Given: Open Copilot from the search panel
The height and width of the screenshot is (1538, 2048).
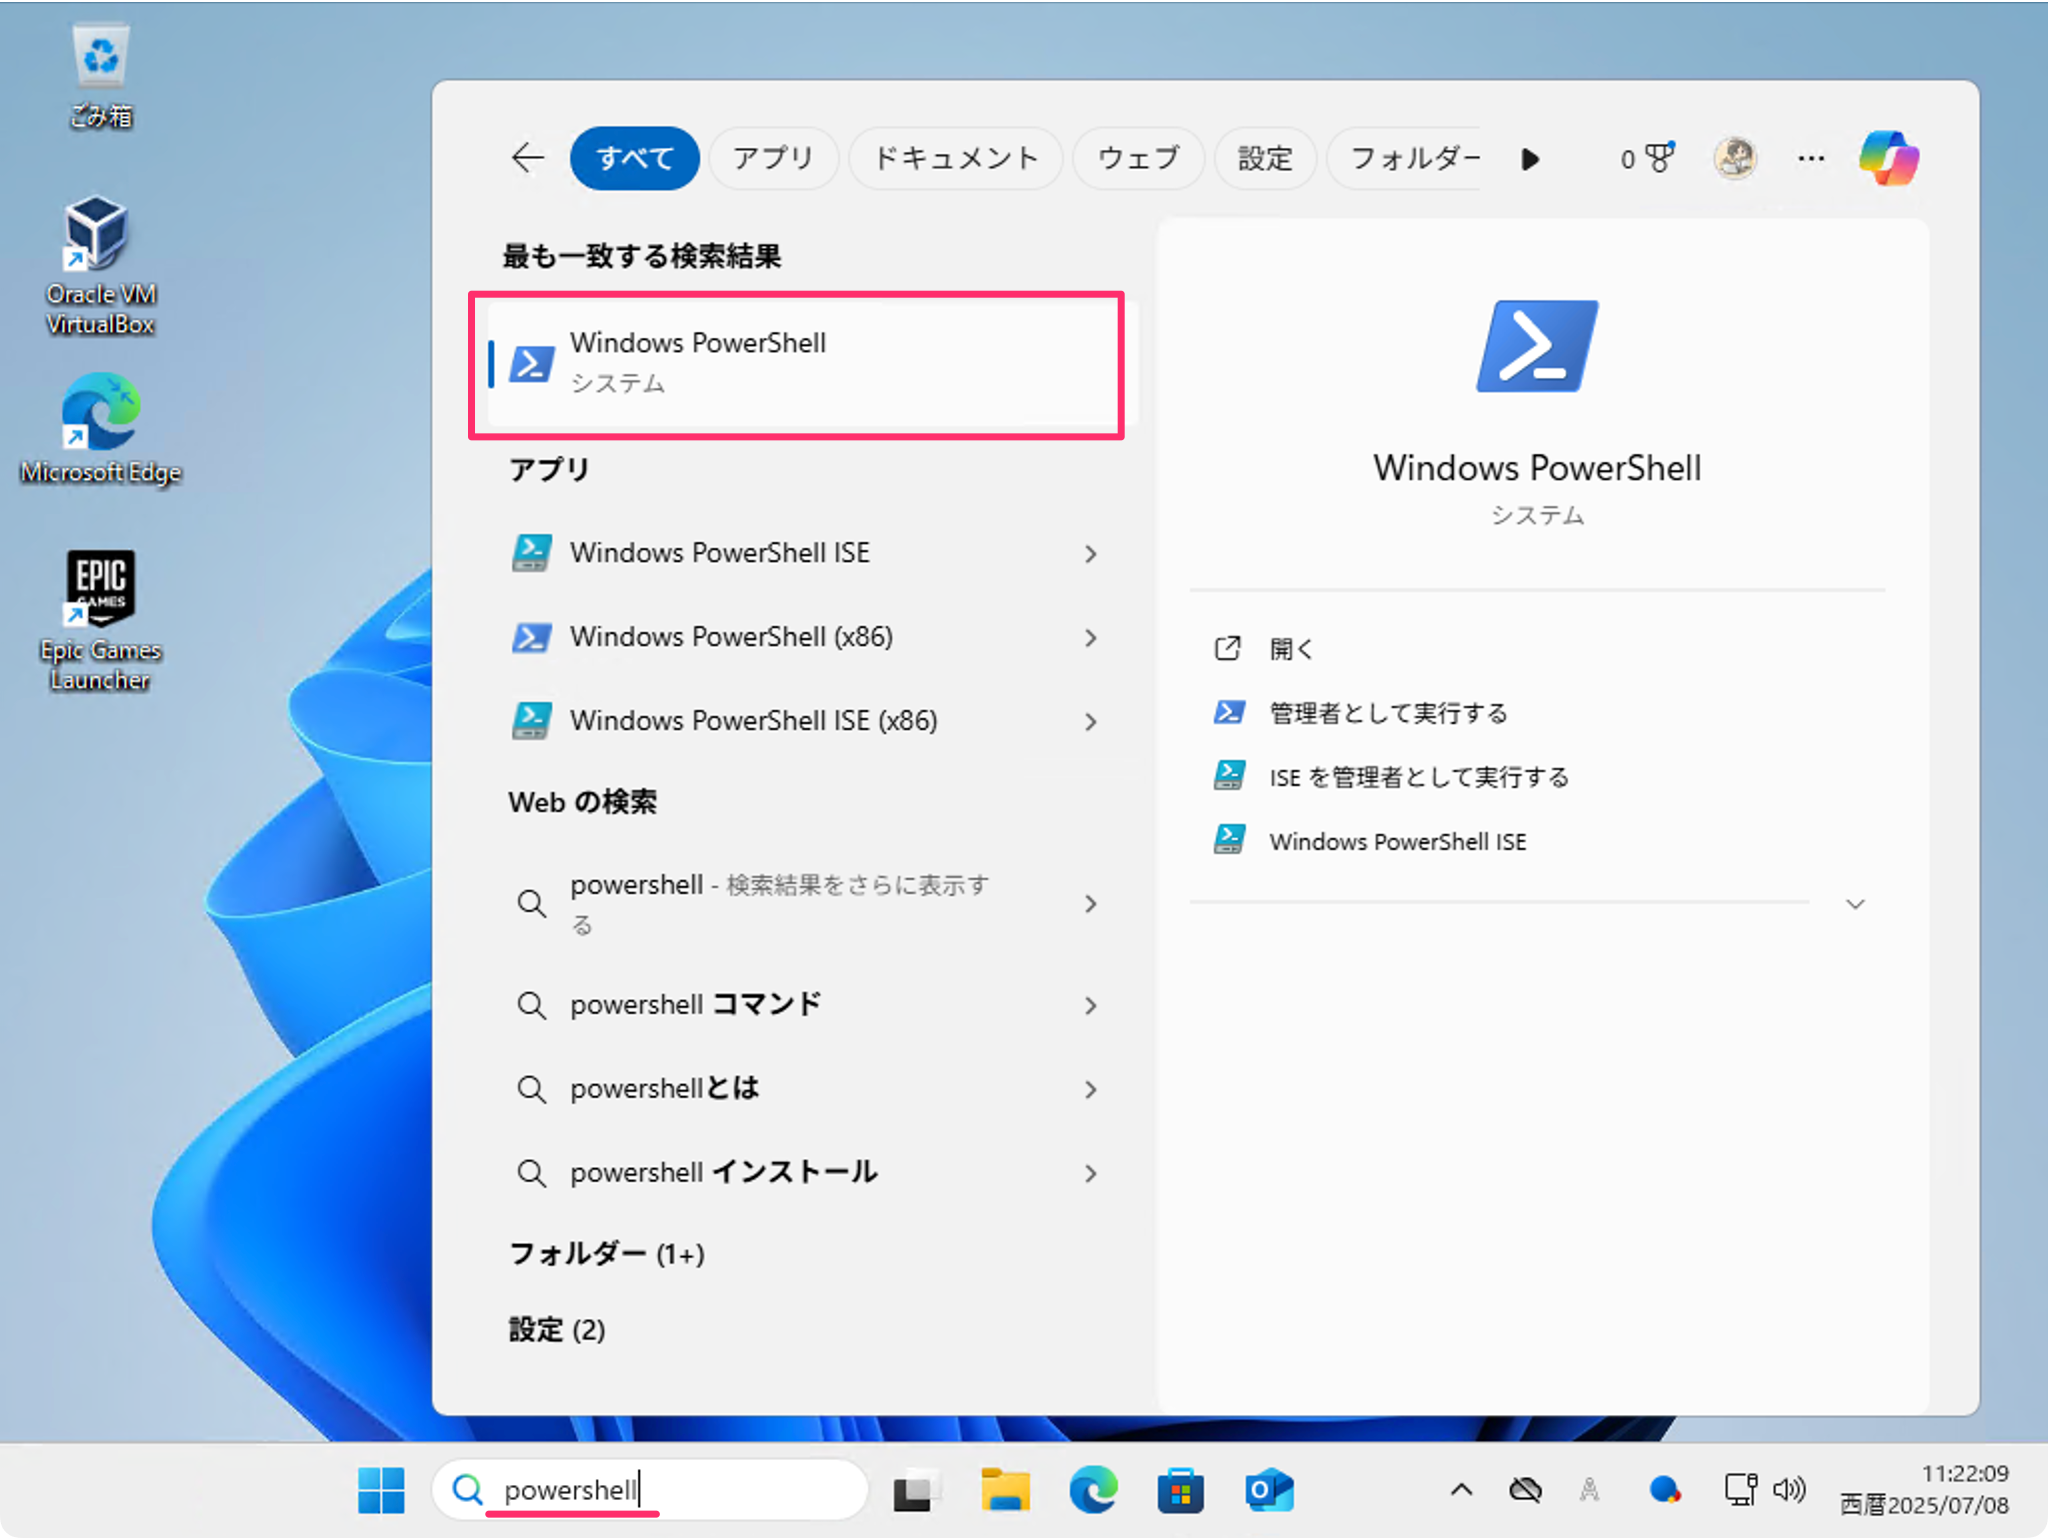Looking at the screenshot, I should point(1888,157).
